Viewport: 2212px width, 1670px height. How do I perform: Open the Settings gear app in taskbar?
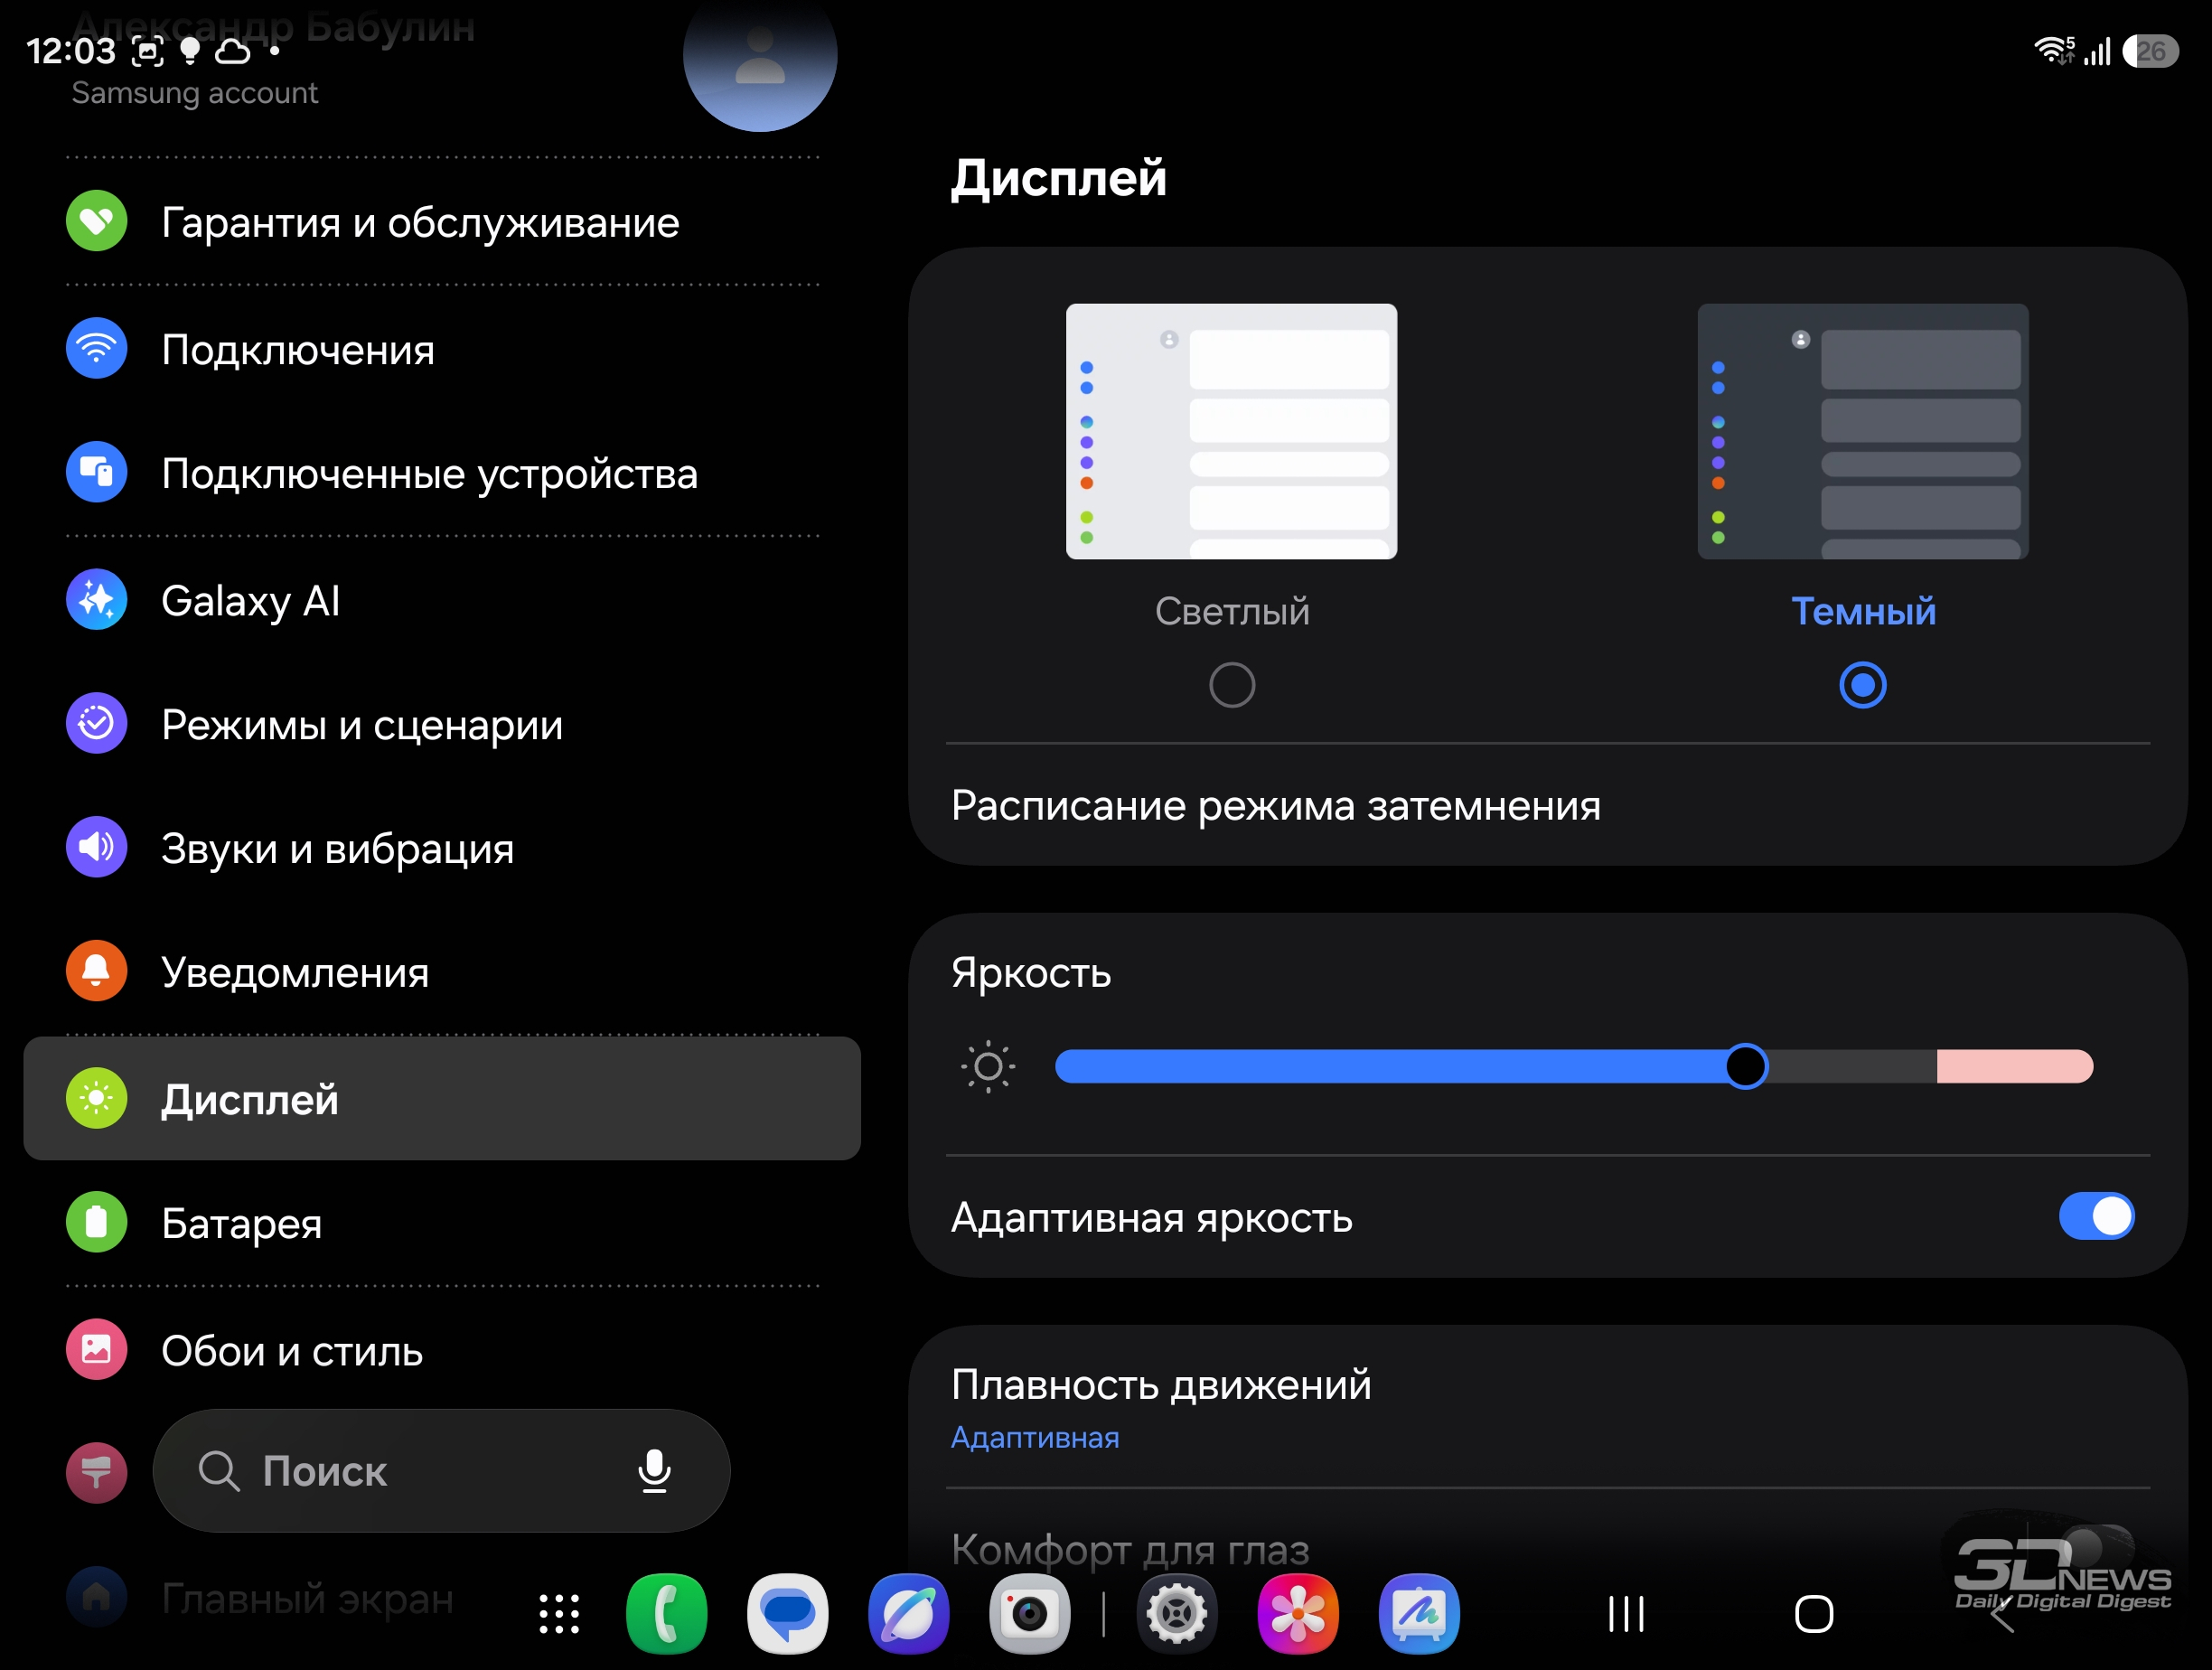tap(1177, 1614)
